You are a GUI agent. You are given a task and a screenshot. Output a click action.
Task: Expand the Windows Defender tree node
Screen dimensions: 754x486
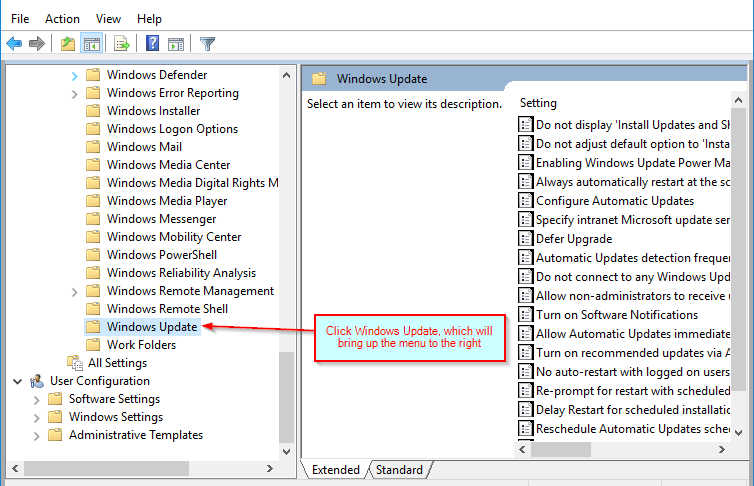coord(74,76)
